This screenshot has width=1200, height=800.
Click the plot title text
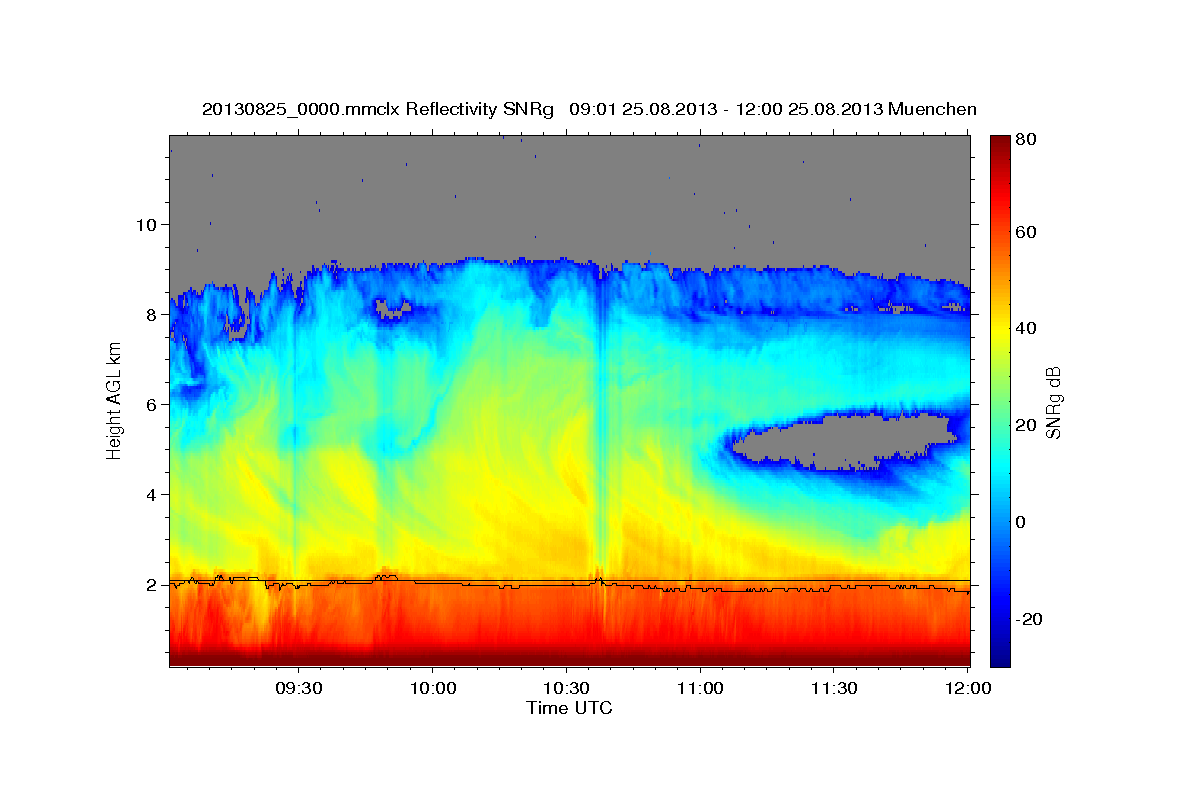coord(589,109)
